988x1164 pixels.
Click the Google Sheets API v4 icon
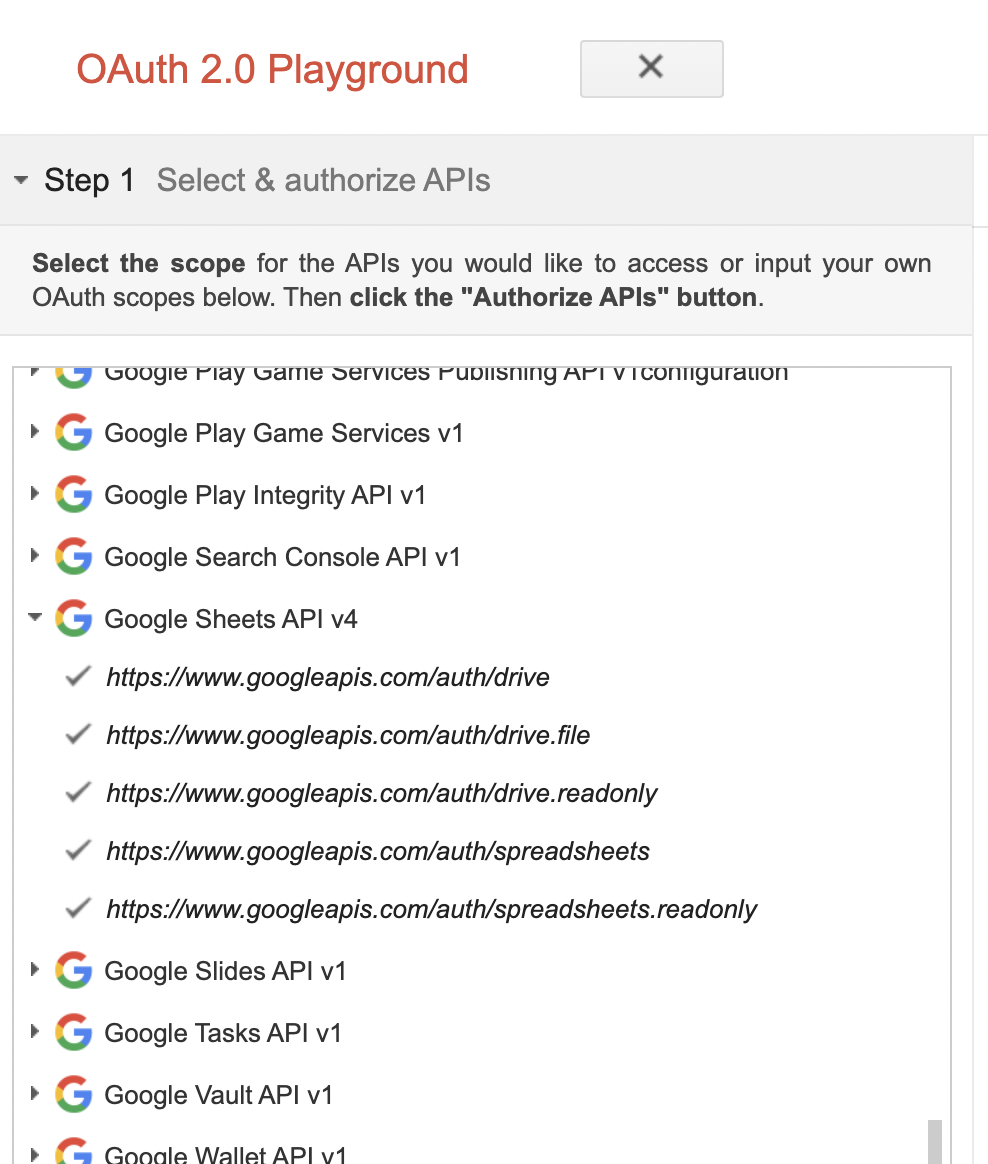73,618
